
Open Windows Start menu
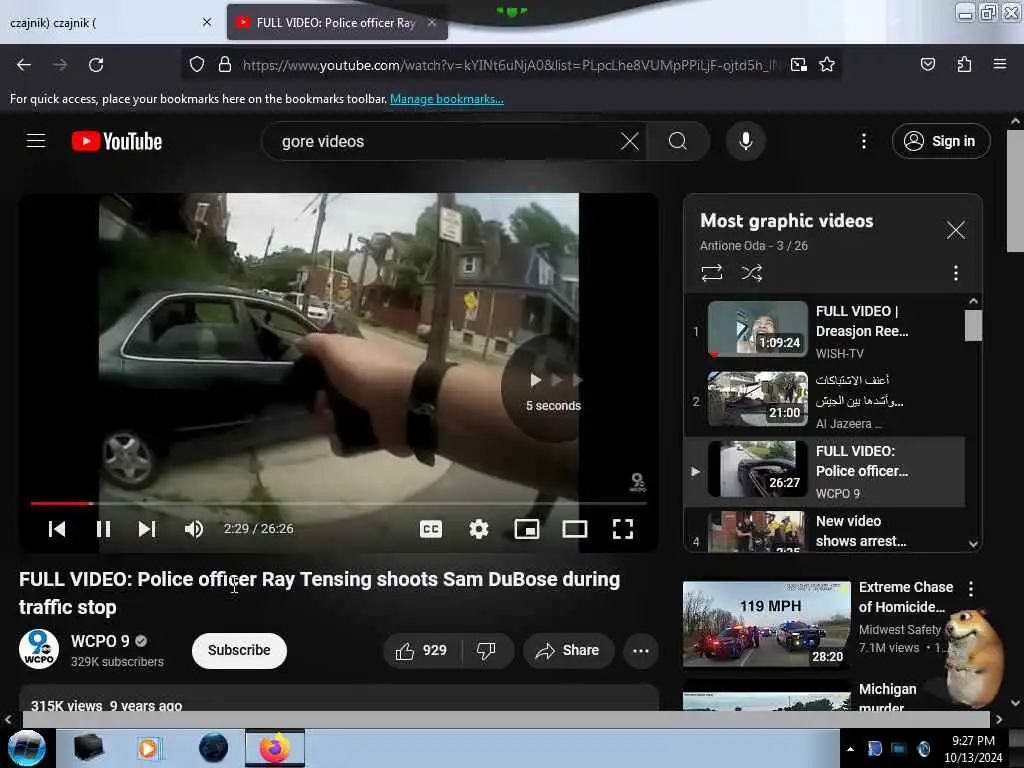pyautogui.click(x=27, y=748)
